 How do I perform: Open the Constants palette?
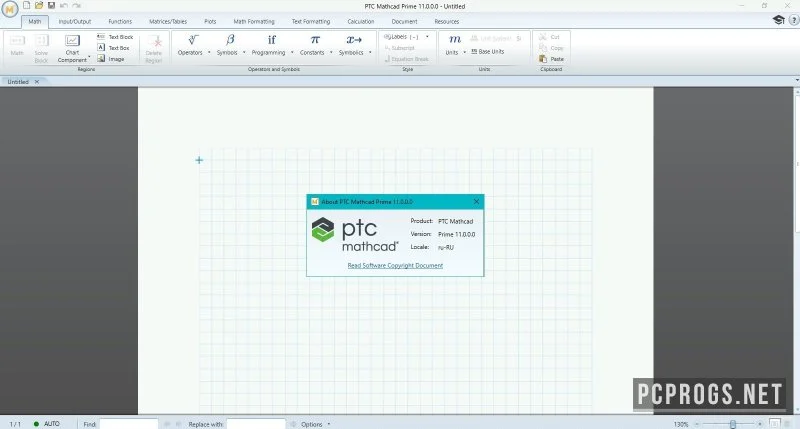point(312,45)
